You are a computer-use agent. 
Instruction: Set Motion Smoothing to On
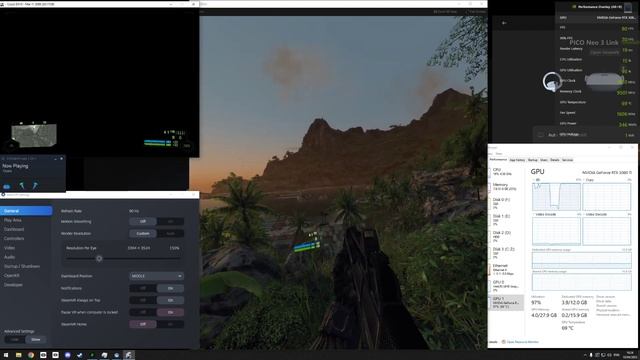170,221
